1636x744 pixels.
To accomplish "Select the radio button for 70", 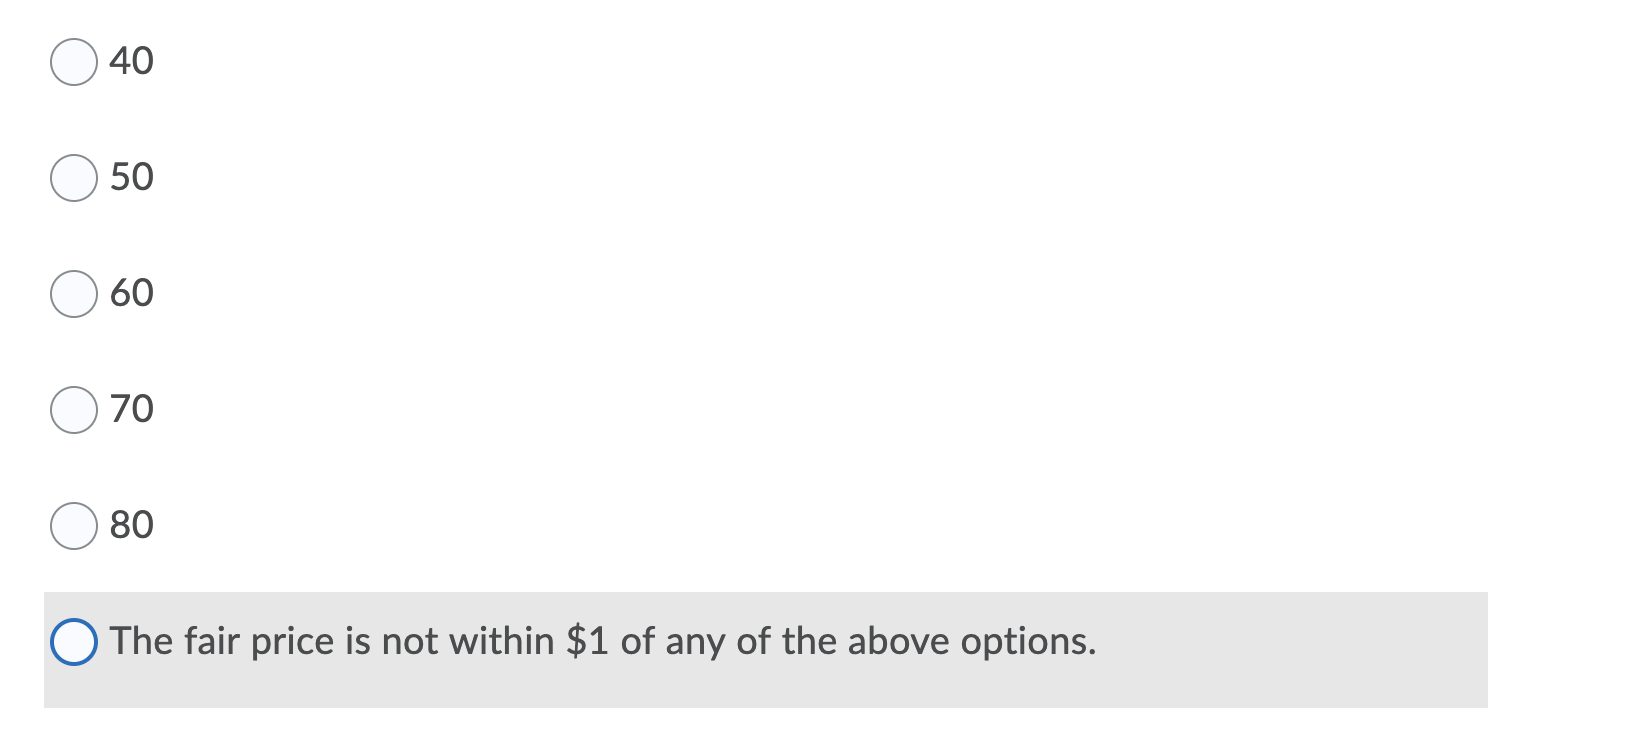I will click(x=73, y=408).
